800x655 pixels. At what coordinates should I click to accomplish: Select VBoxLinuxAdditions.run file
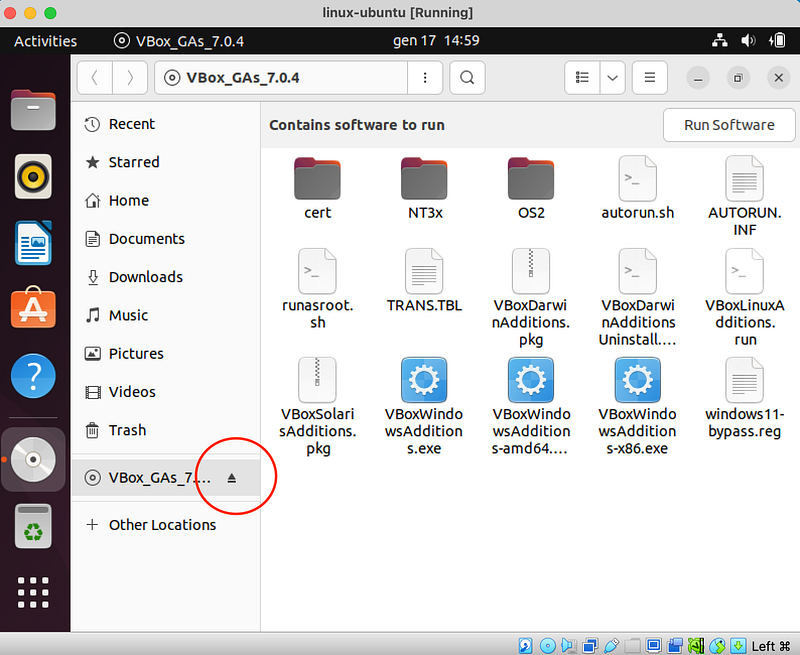[x=744, y=298]
